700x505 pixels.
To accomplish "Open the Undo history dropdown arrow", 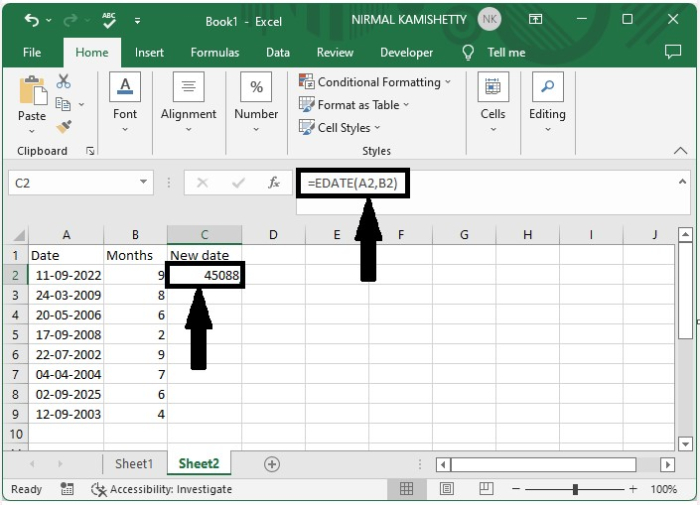I will pyautogui.click(x=49, y=21).
